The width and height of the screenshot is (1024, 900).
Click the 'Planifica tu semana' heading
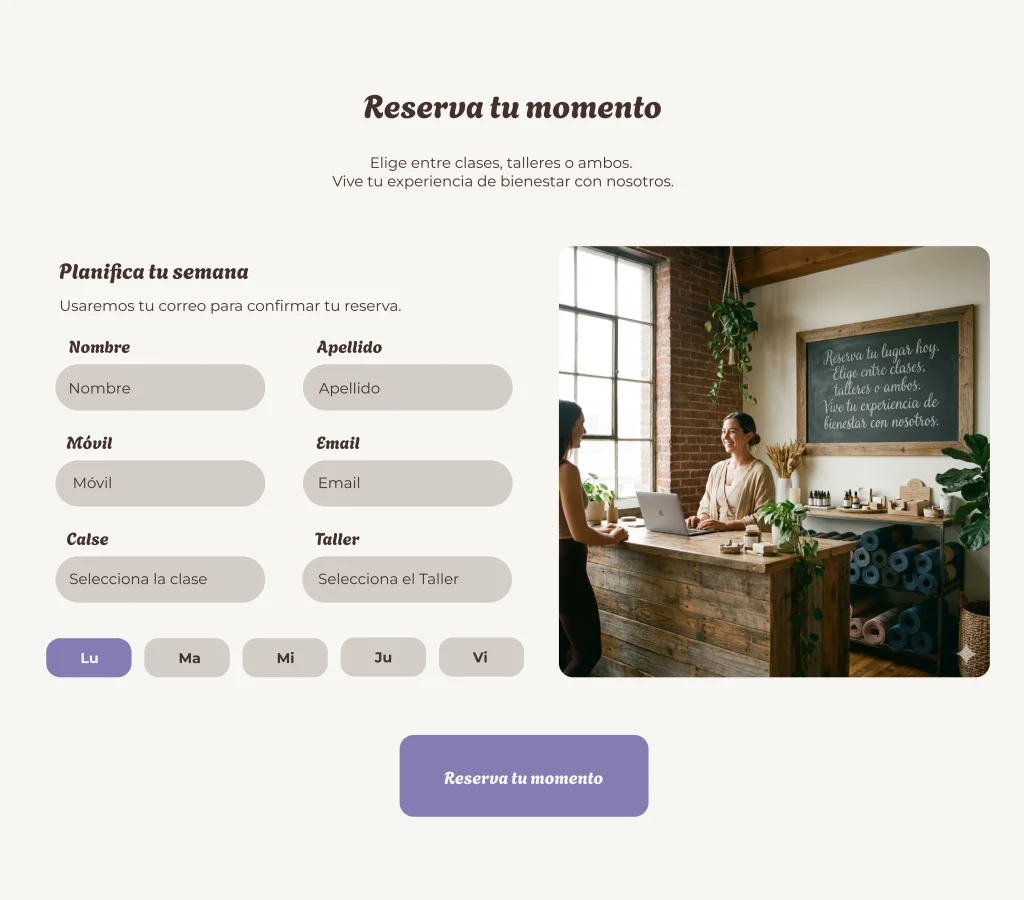(154, 272)
